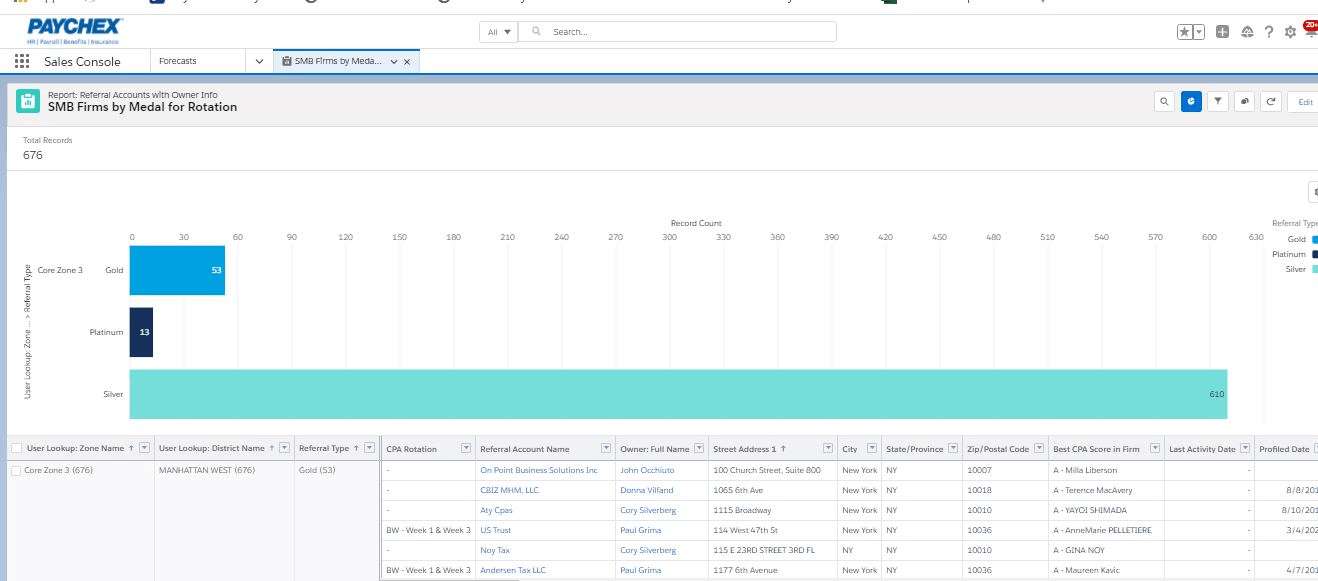Select the 100 Church Street, Suite 800 cell
This screenshot has height=581, width=1318.
click(x=772, y=470)
